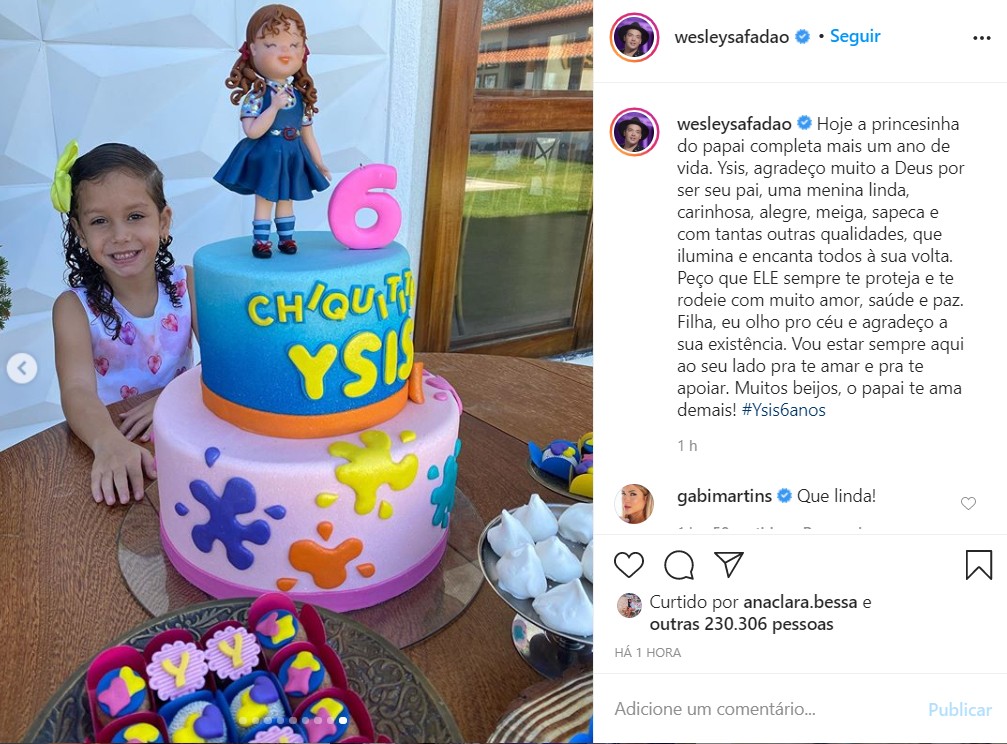The image size is (1007, 744).
Task: Select the last carousel dot indicator
Action: pyautogui.click(x=343, y=721)
